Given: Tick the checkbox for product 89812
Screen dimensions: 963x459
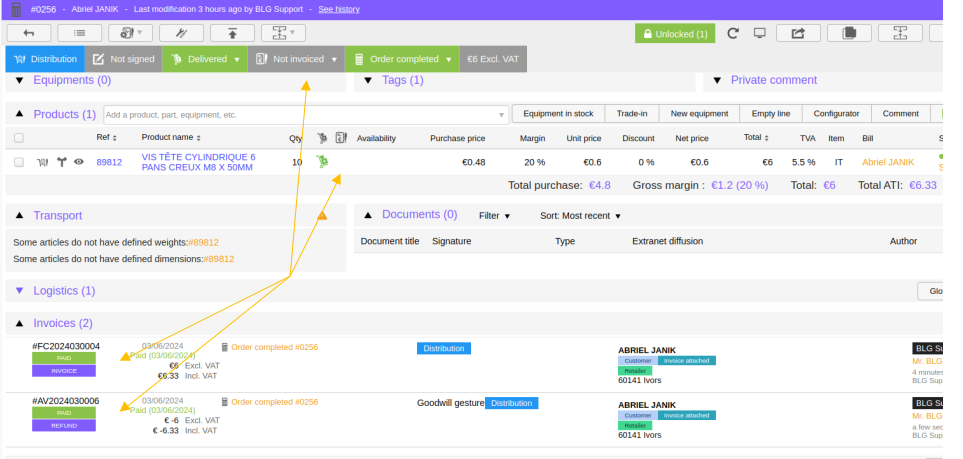Looking at the screenshot, I should (x=19, y=162).
